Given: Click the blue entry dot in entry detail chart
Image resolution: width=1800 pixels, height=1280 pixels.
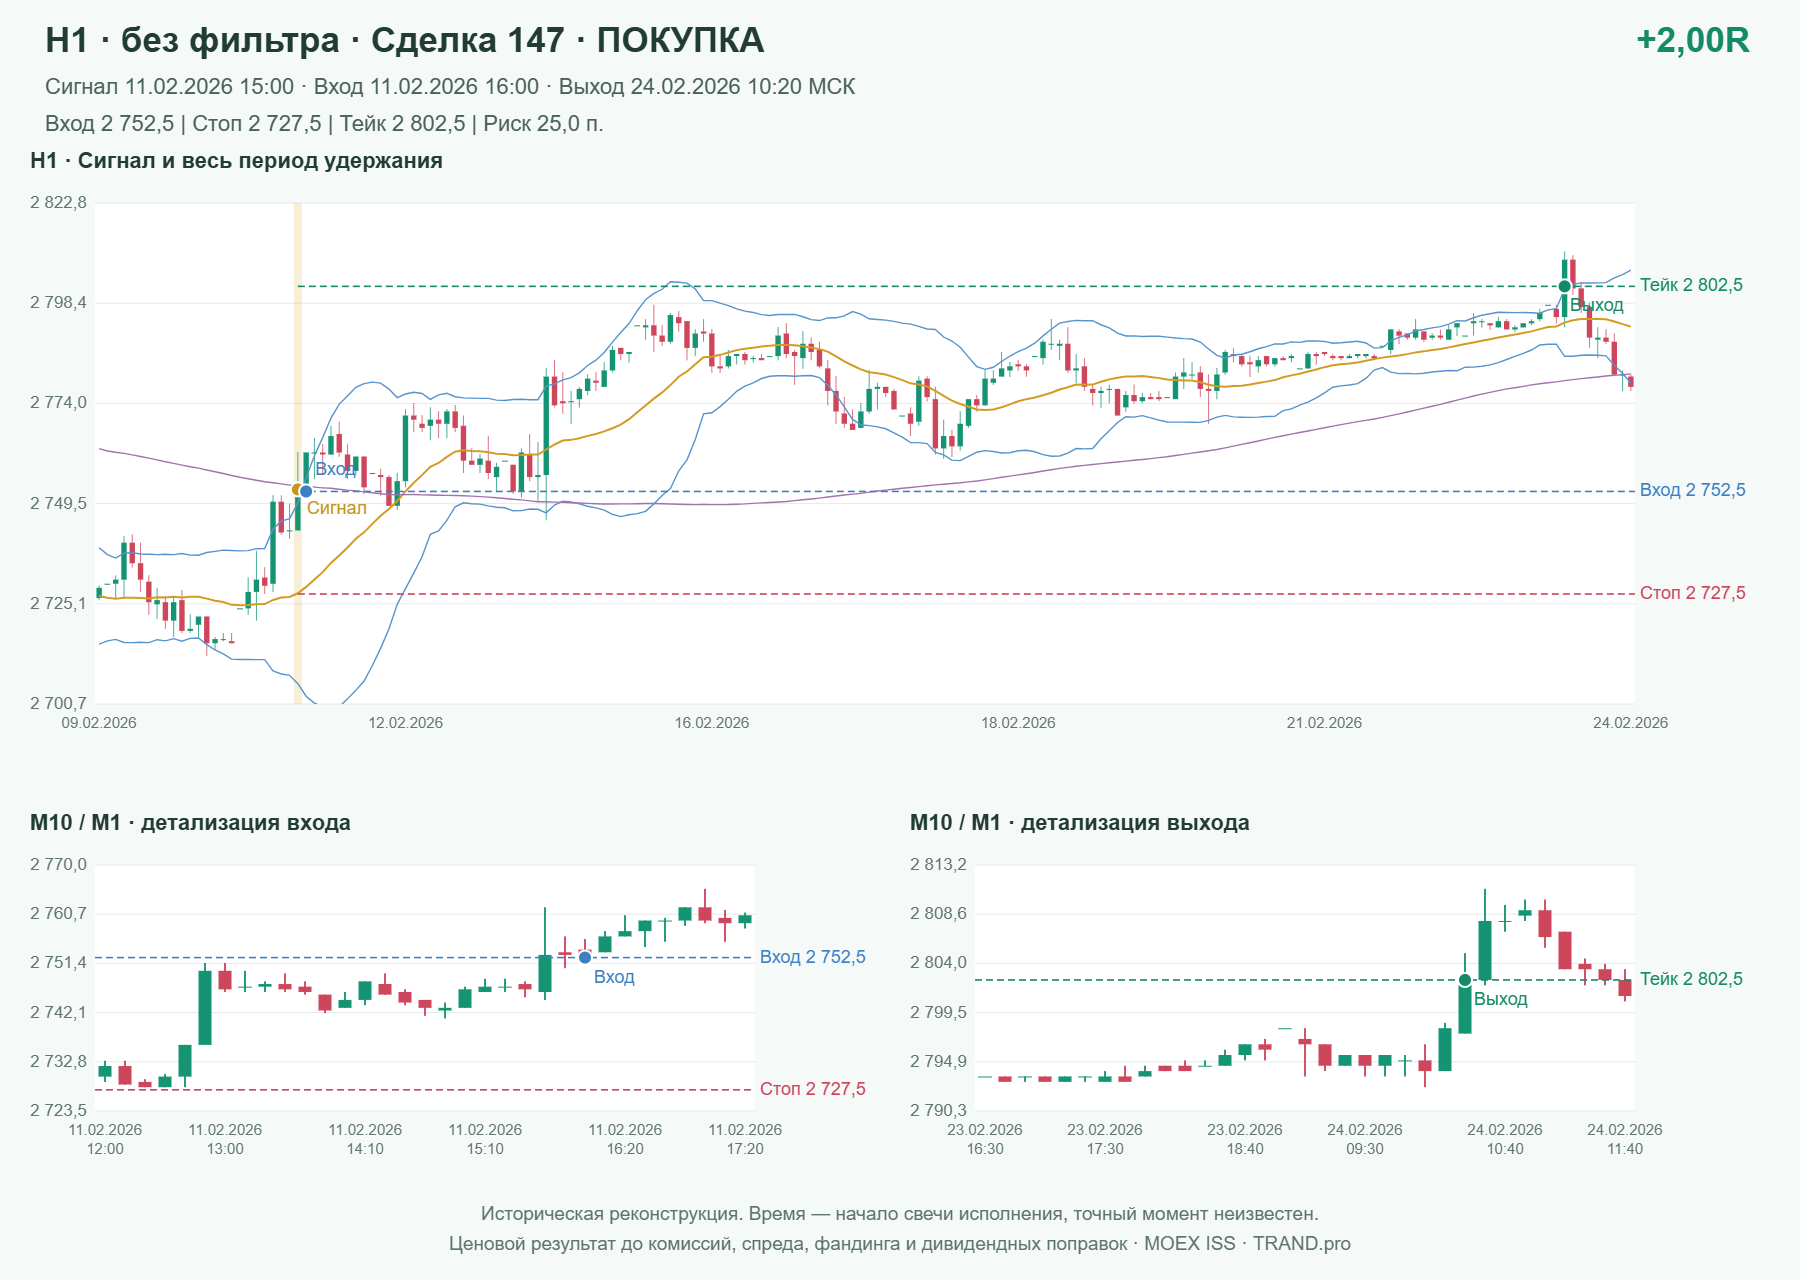Looking at the screenshot, I should pos(585,958).
